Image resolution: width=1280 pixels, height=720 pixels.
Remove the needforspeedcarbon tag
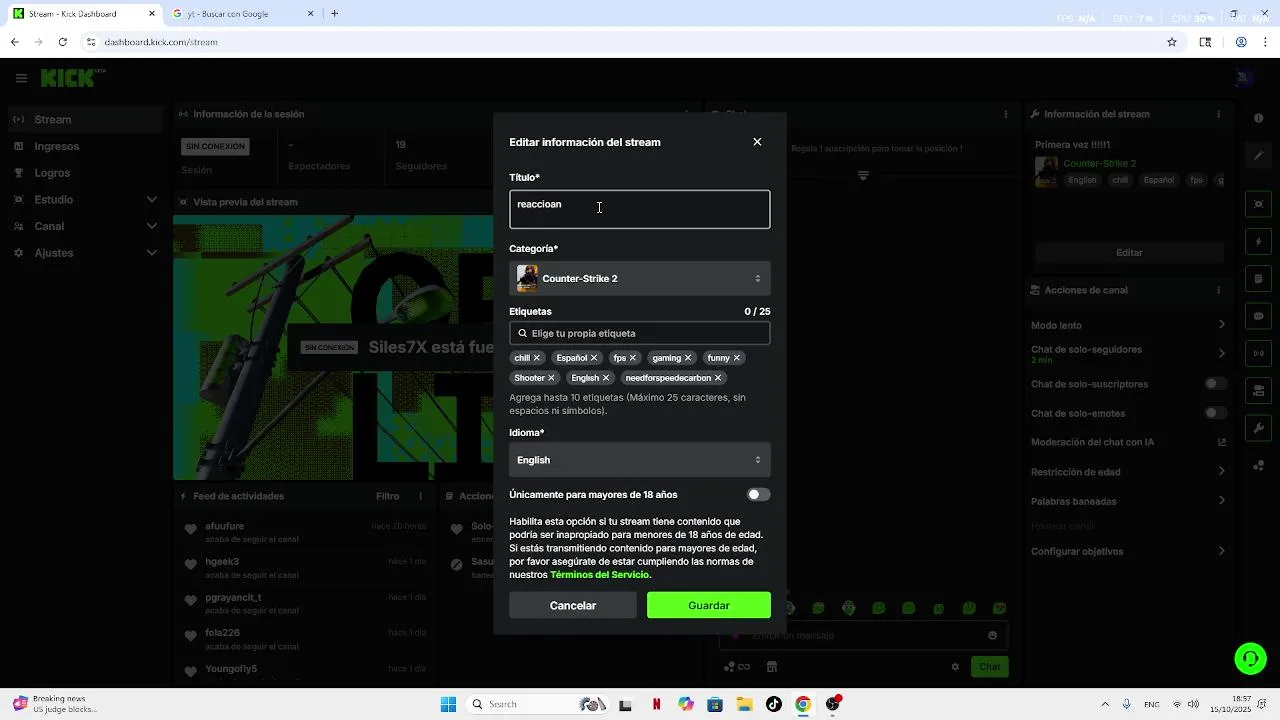(718, 378)
